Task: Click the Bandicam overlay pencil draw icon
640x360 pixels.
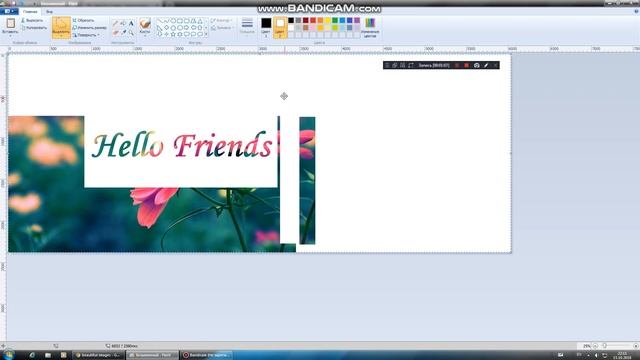Action: point(486,65)
